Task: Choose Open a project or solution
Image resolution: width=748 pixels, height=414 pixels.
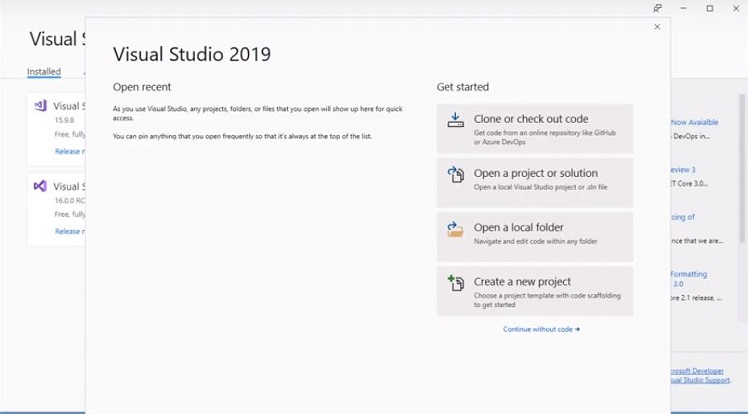Action: [x=535, y=183]
